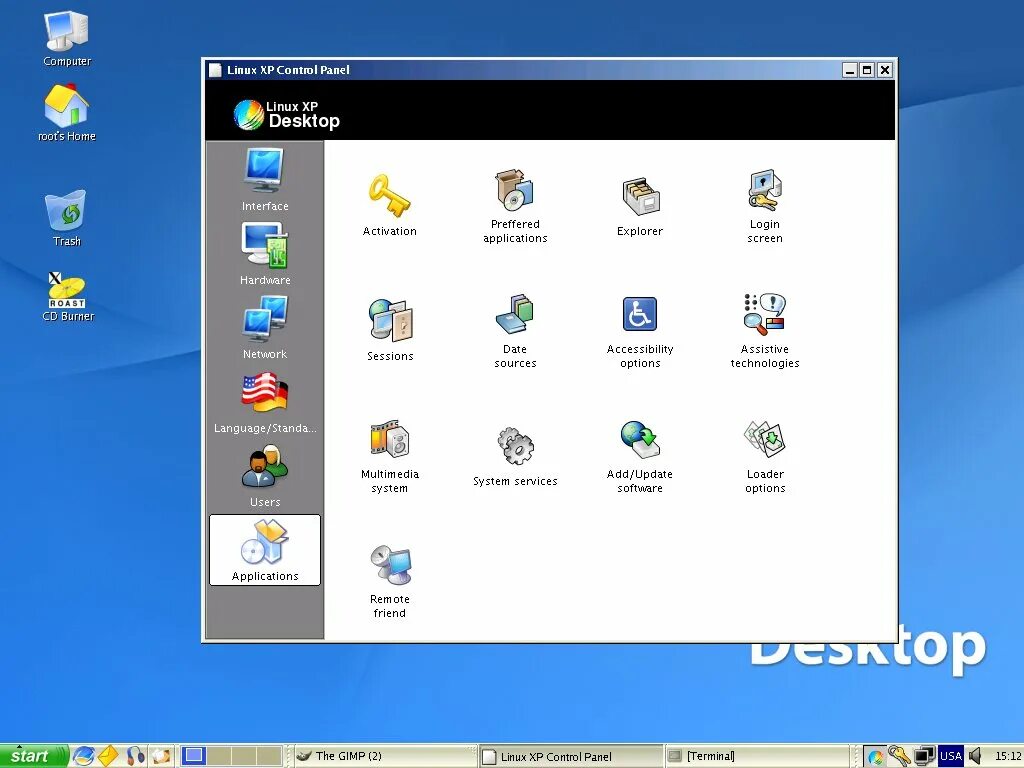Select Applications category in sidebar
The image size is (1024, 768).
tap(265, 550)
